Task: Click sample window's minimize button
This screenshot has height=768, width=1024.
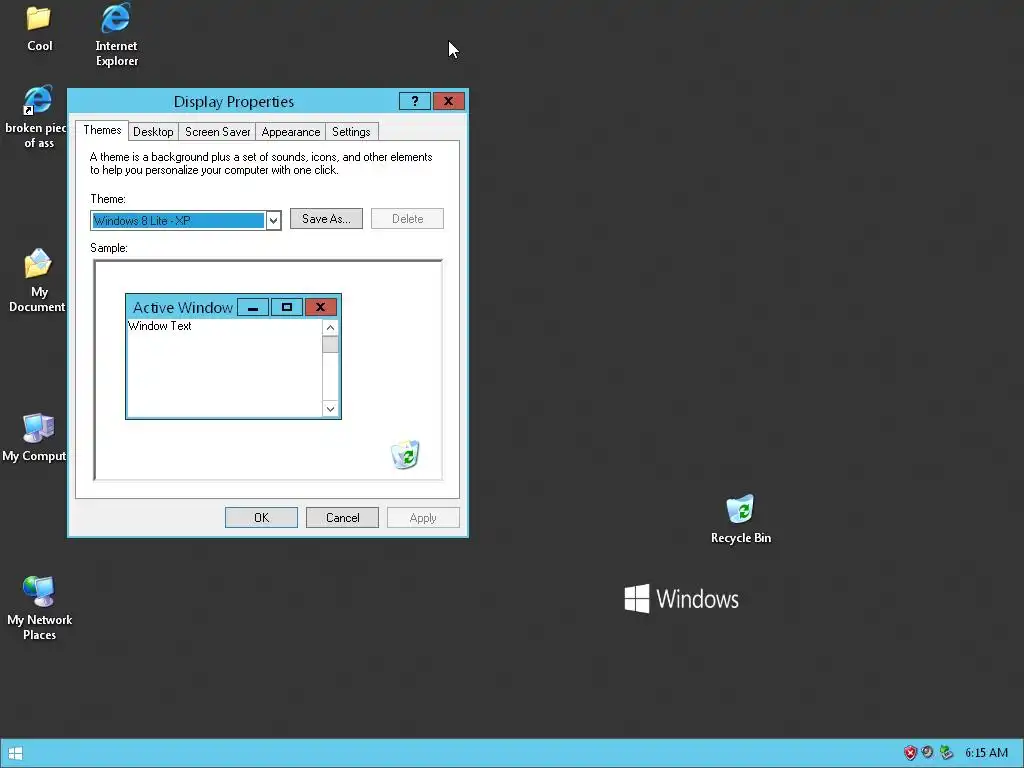Action: (x=253, y=307)
